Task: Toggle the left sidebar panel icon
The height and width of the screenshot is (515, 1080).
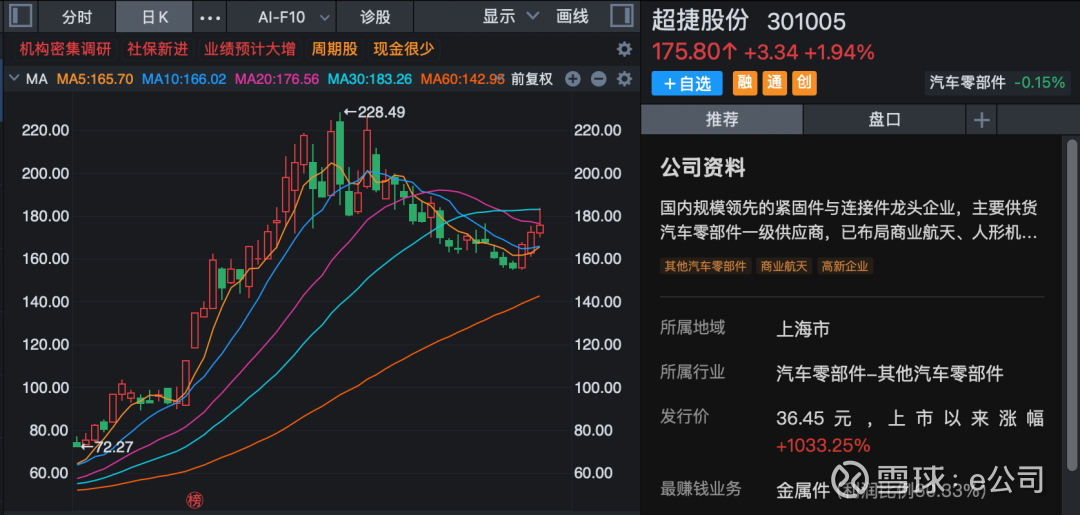Action: coord(20,17)
